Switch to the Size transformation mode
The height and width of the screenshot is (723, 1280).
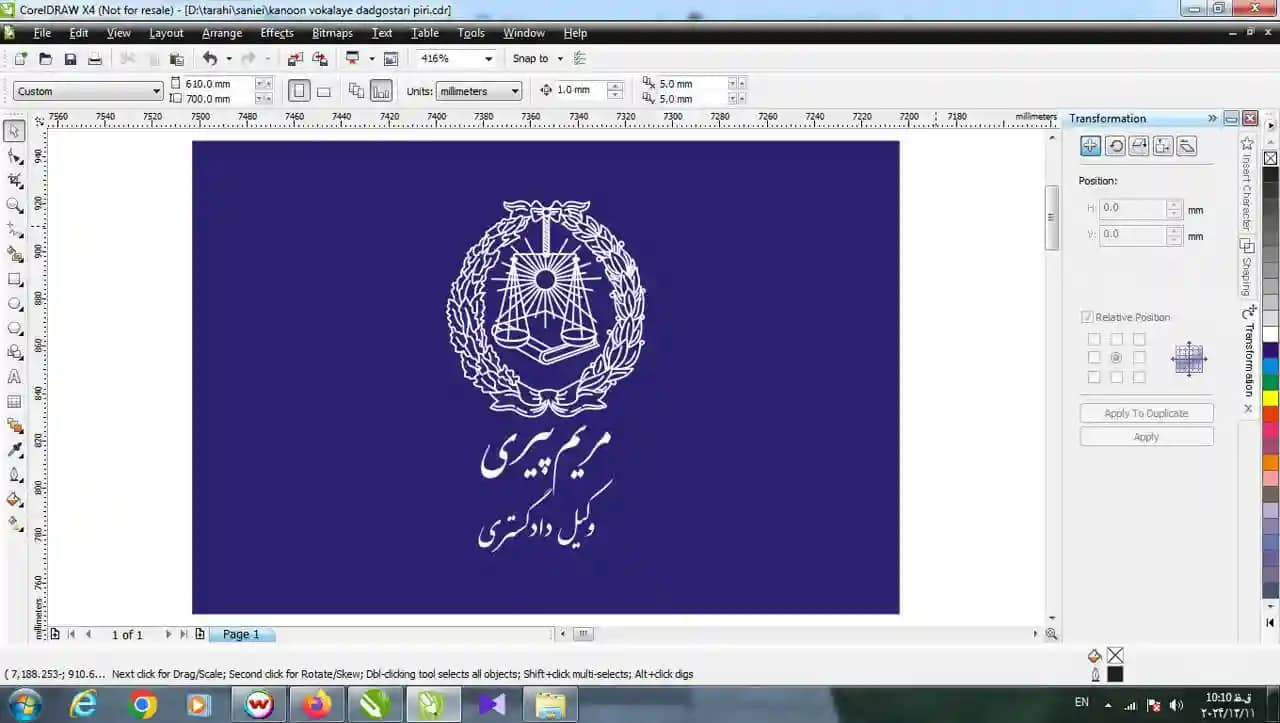[1163, 146]
